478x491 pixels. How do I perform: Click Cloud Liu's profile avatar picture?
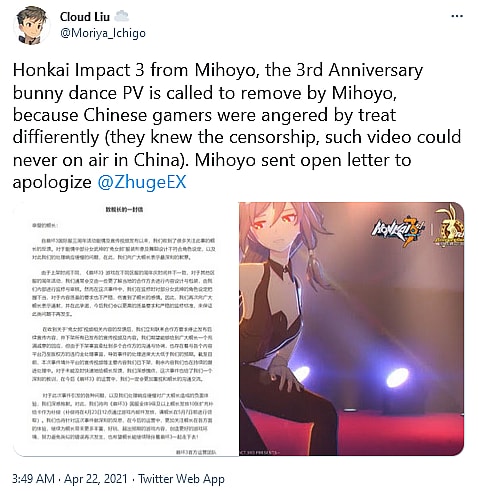tap(32, 25)
